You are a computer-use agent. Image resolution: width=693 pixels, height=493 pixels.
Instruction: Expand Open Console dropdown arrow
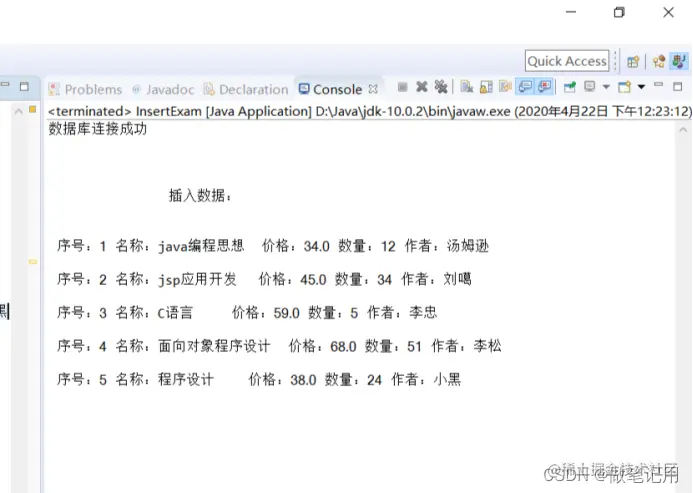pyautogui.click(x=641, y=87)
